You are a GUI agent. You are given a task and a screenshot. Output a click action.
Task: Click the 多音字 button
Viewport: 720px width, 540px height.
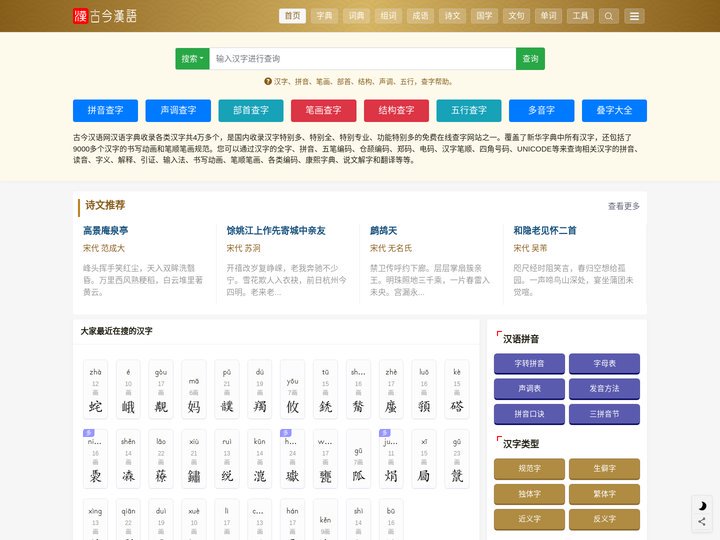541,111
